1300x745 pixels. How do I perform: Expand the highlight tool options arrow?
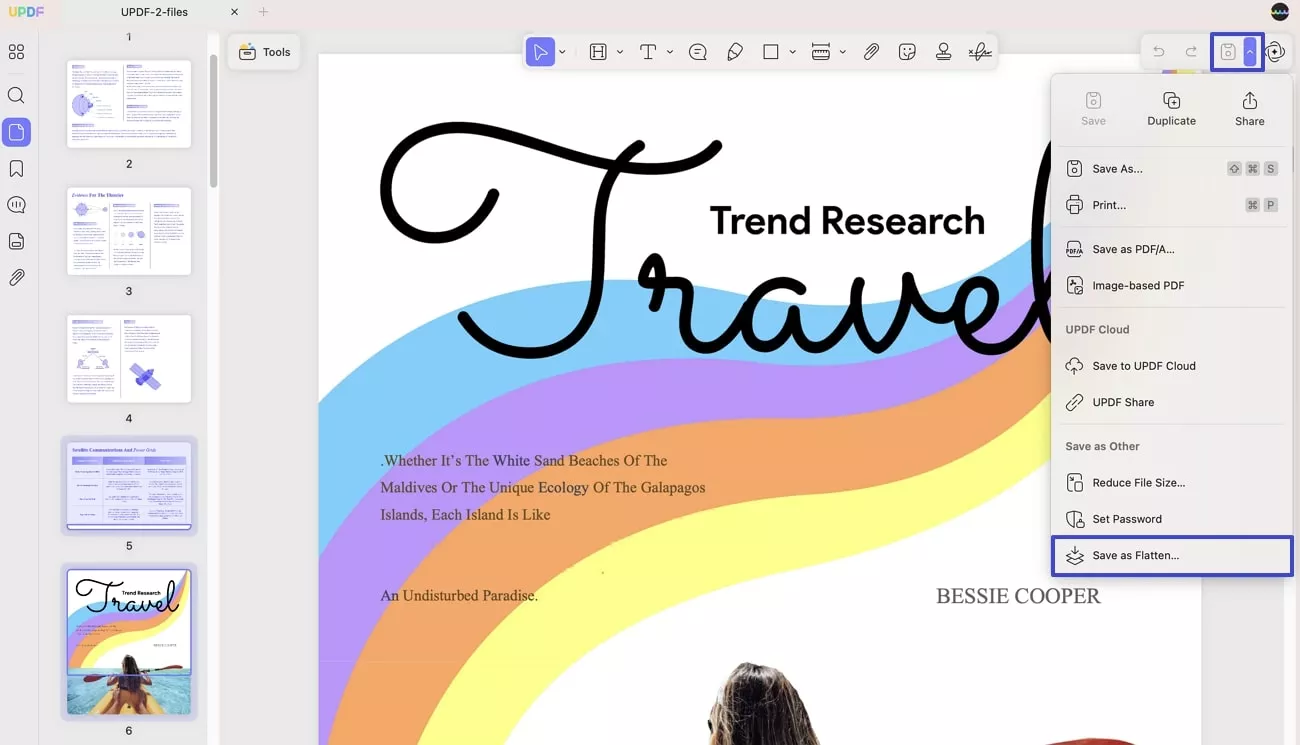coord(620,52)
